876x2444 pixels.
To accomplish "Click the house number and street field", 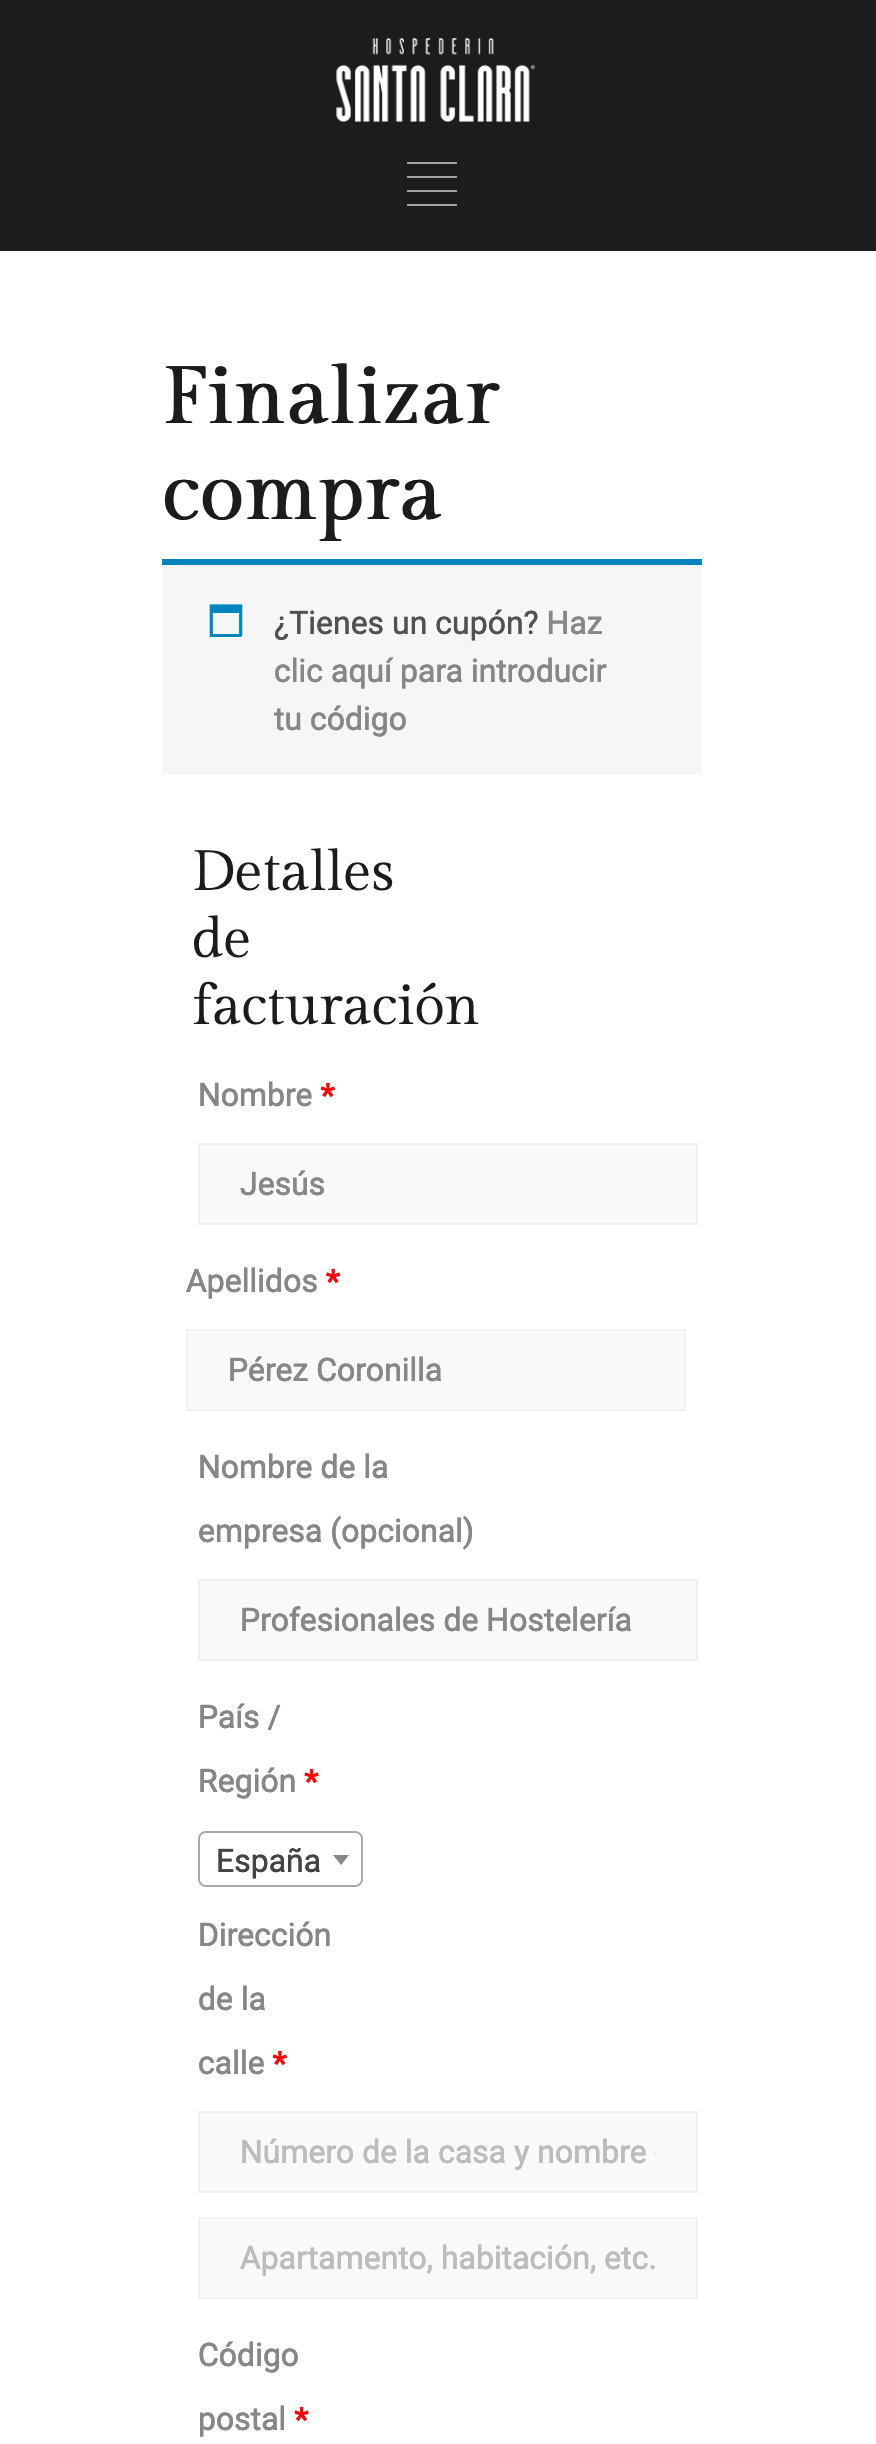I will 448,2152.
